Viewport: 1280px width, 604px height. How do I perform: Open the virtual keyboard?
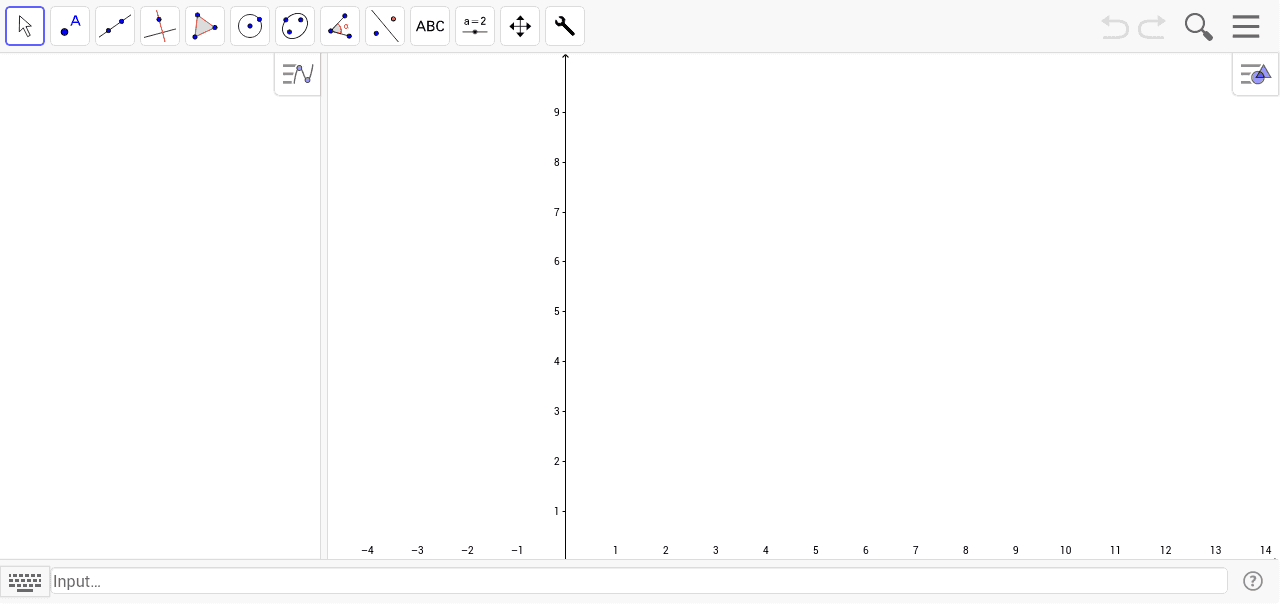[25, 581]
